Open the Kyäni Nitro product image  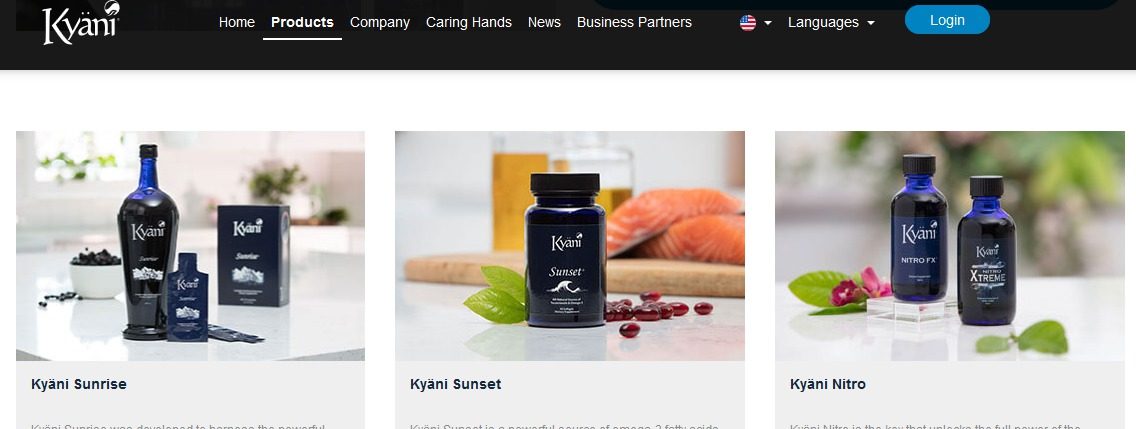(949, 246)
